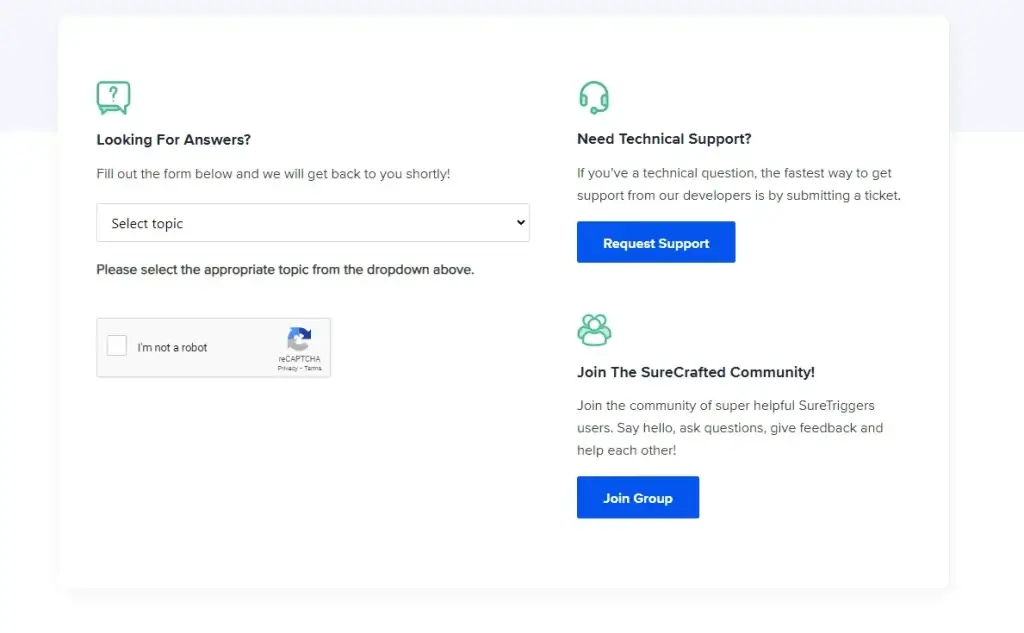The height and width of the screenshot is (633, 1024).
Task: Click the "Need Technical Support?" heading
Action: coord(664,138)
